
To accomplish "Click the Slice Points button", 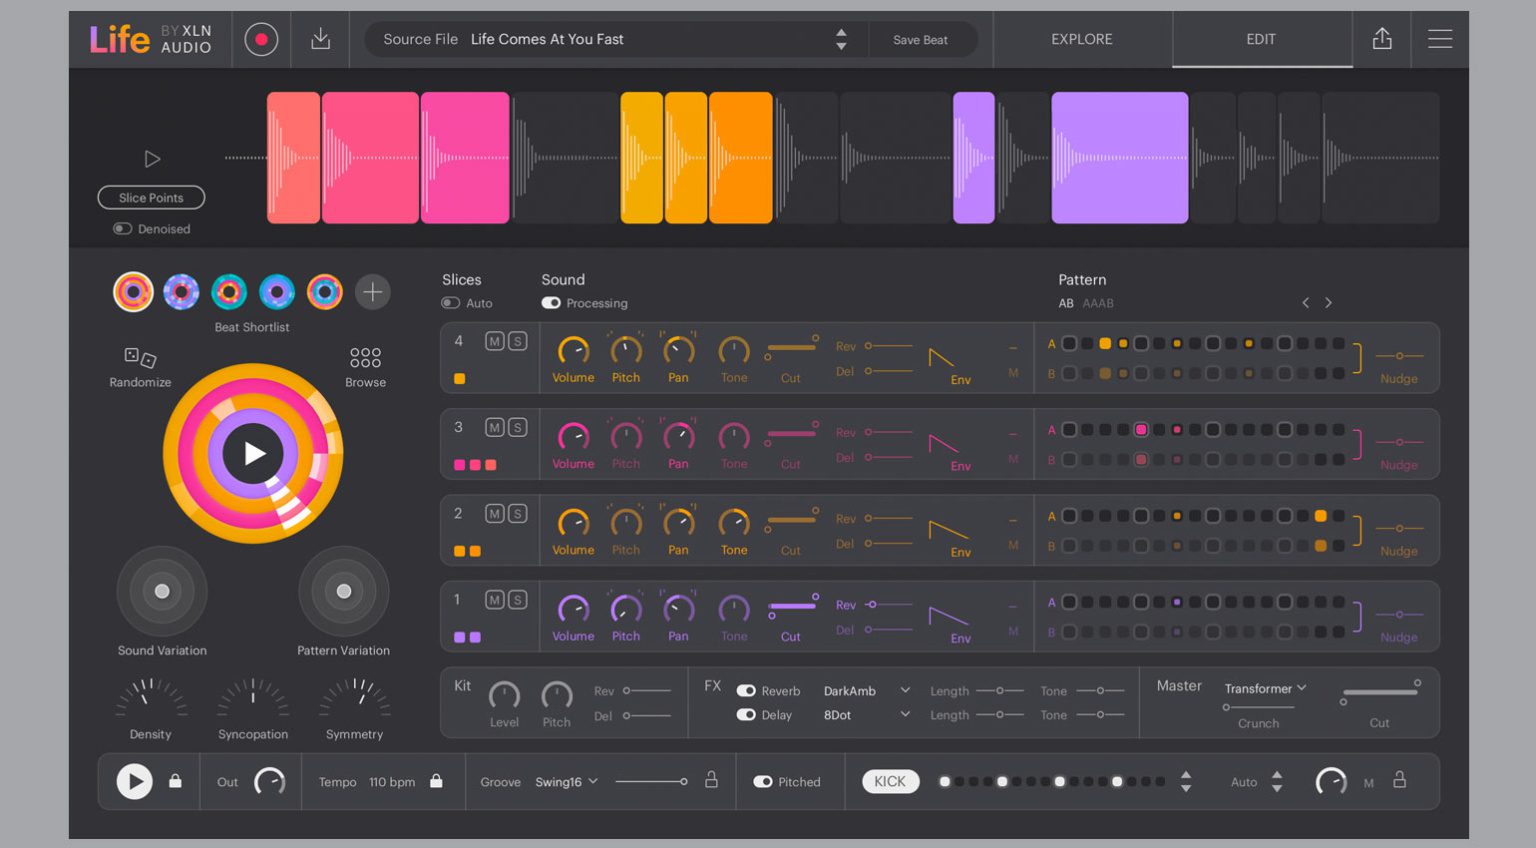I will tap(151, 197).
